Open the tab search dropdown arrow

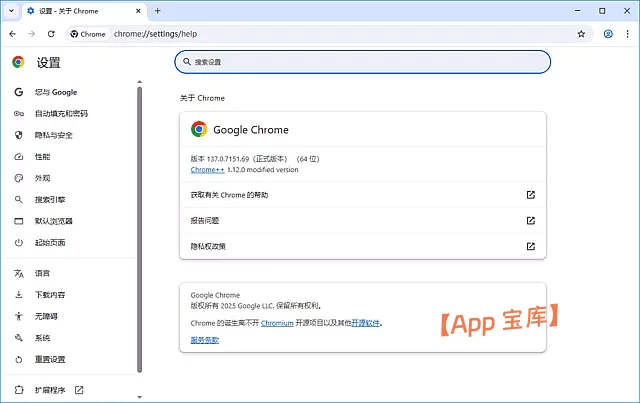pos(11,11)
